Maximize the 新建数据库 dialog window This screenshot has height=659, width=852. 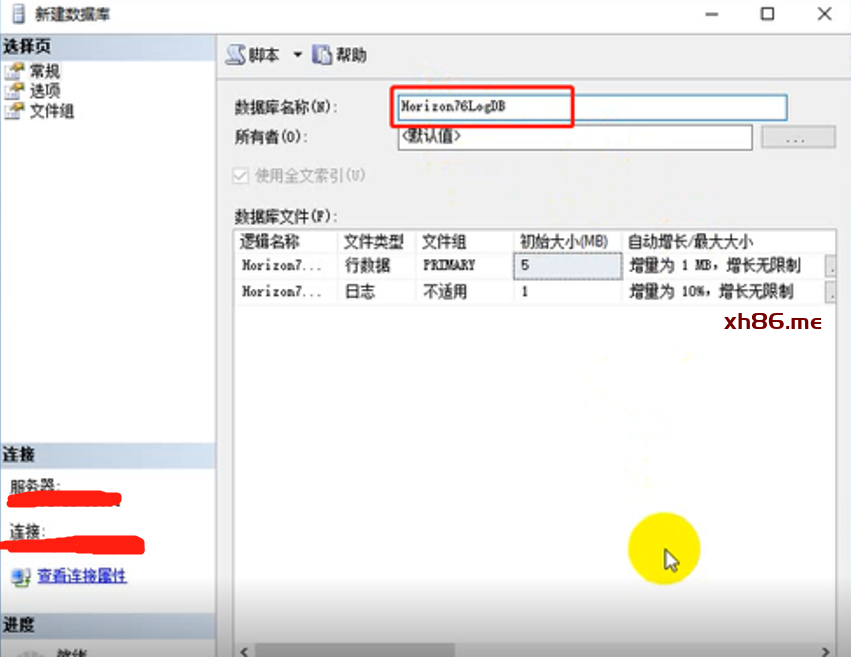[x=767, y=14]
